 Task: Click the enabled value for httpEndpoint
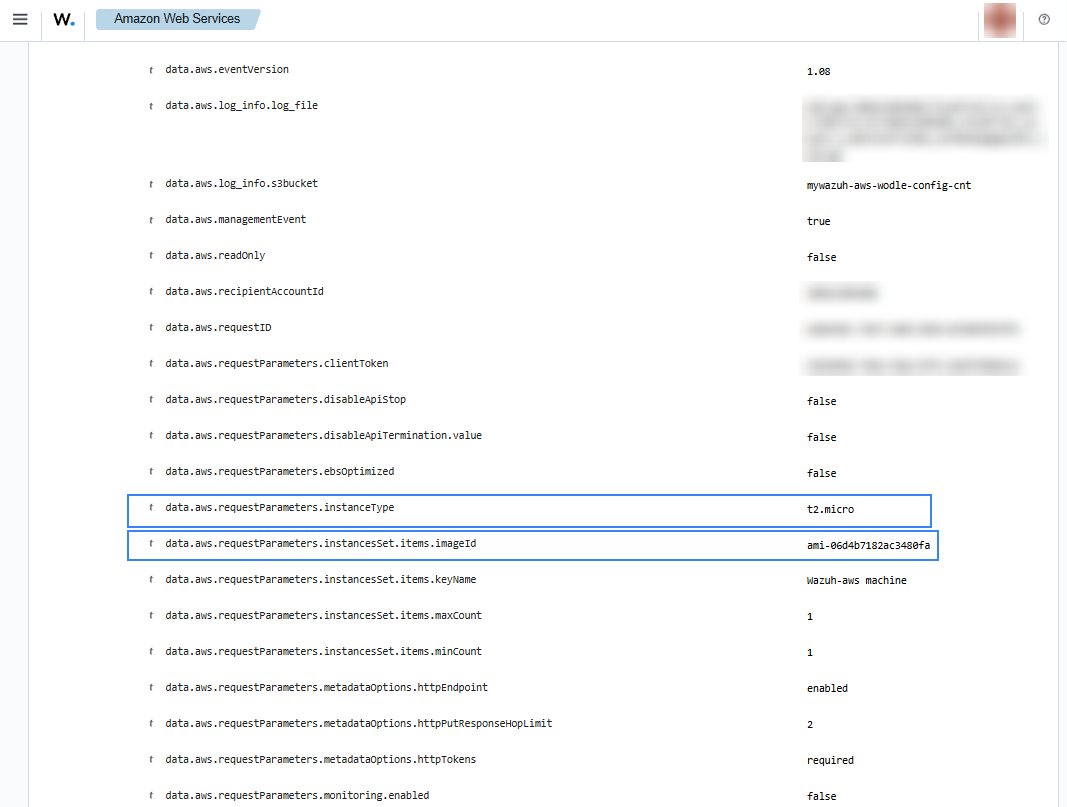(827, 689)
